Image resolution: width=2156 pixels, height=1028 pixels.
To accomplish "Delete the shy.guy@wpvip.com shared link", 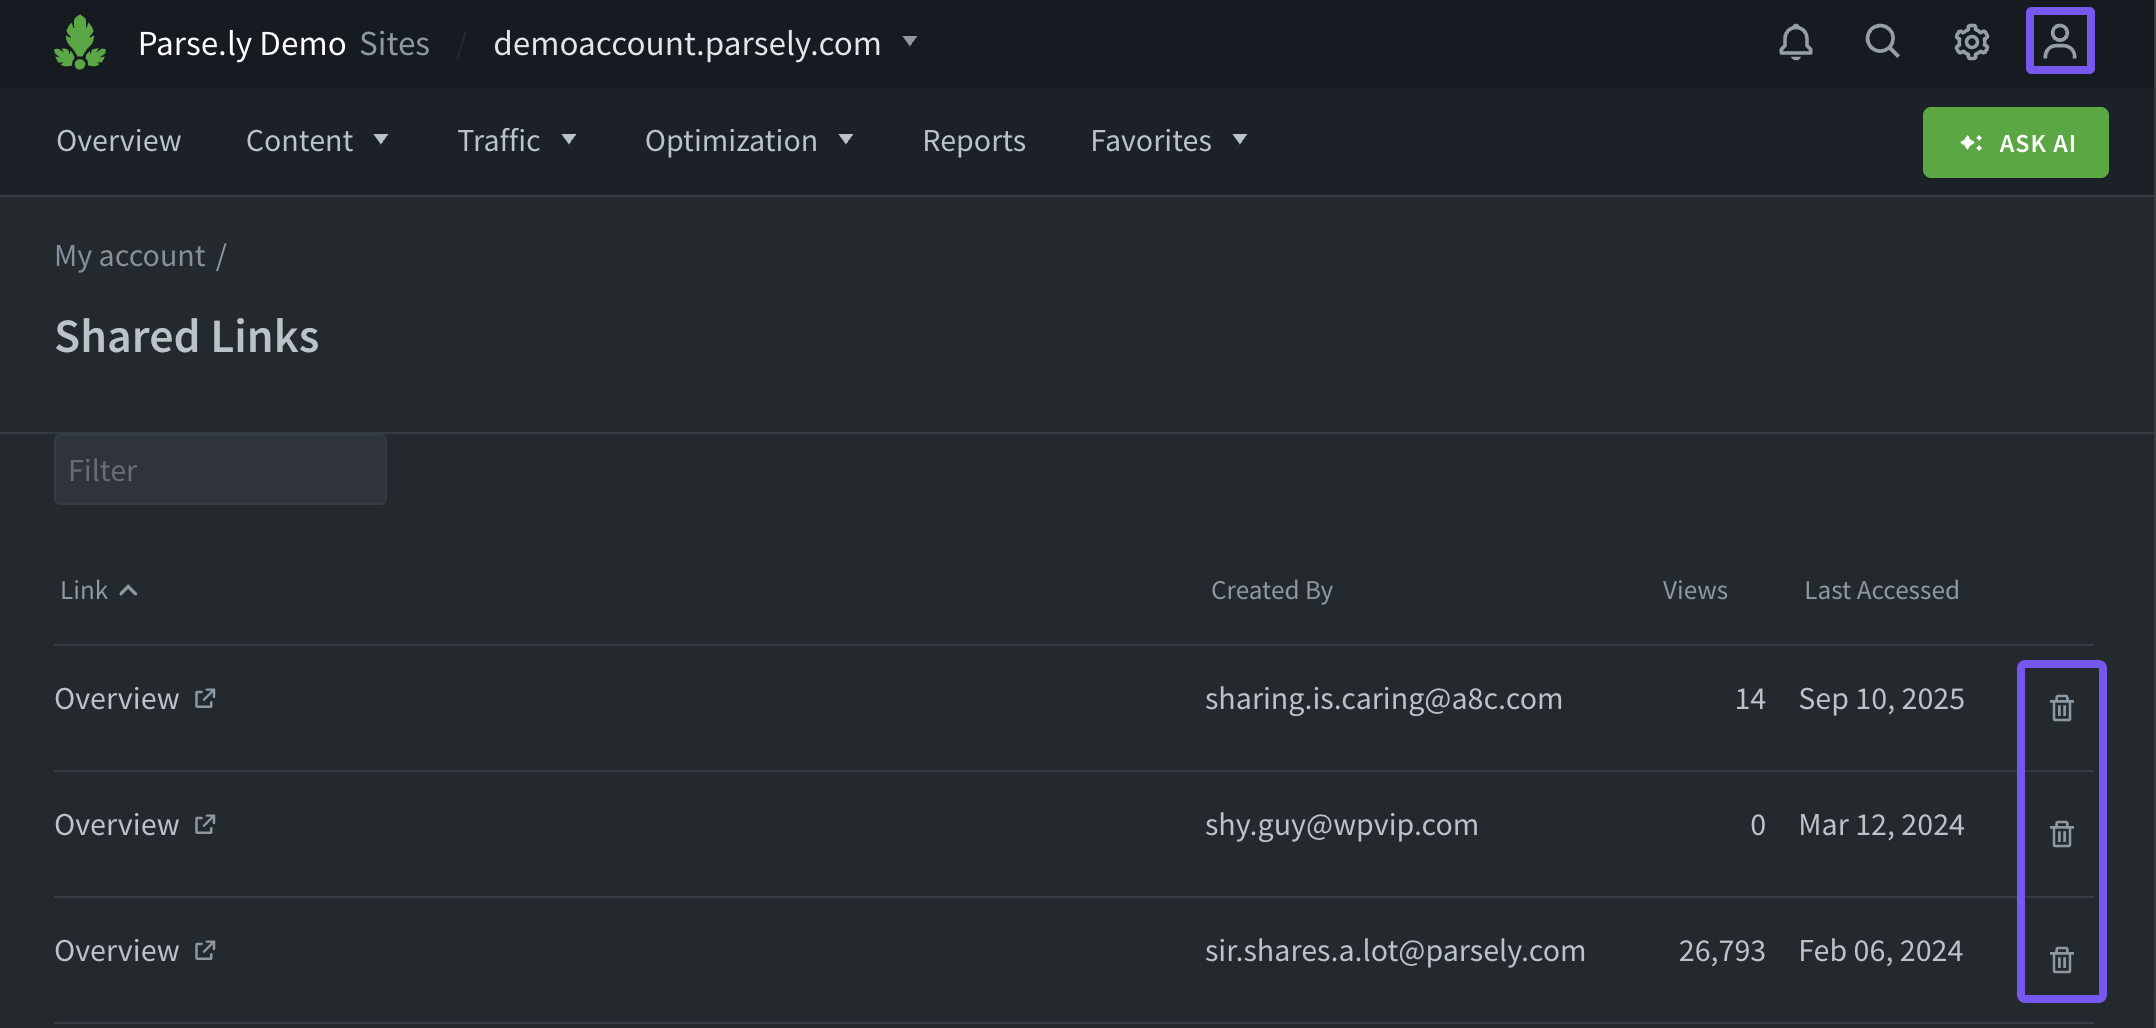I will (2061, 834).
